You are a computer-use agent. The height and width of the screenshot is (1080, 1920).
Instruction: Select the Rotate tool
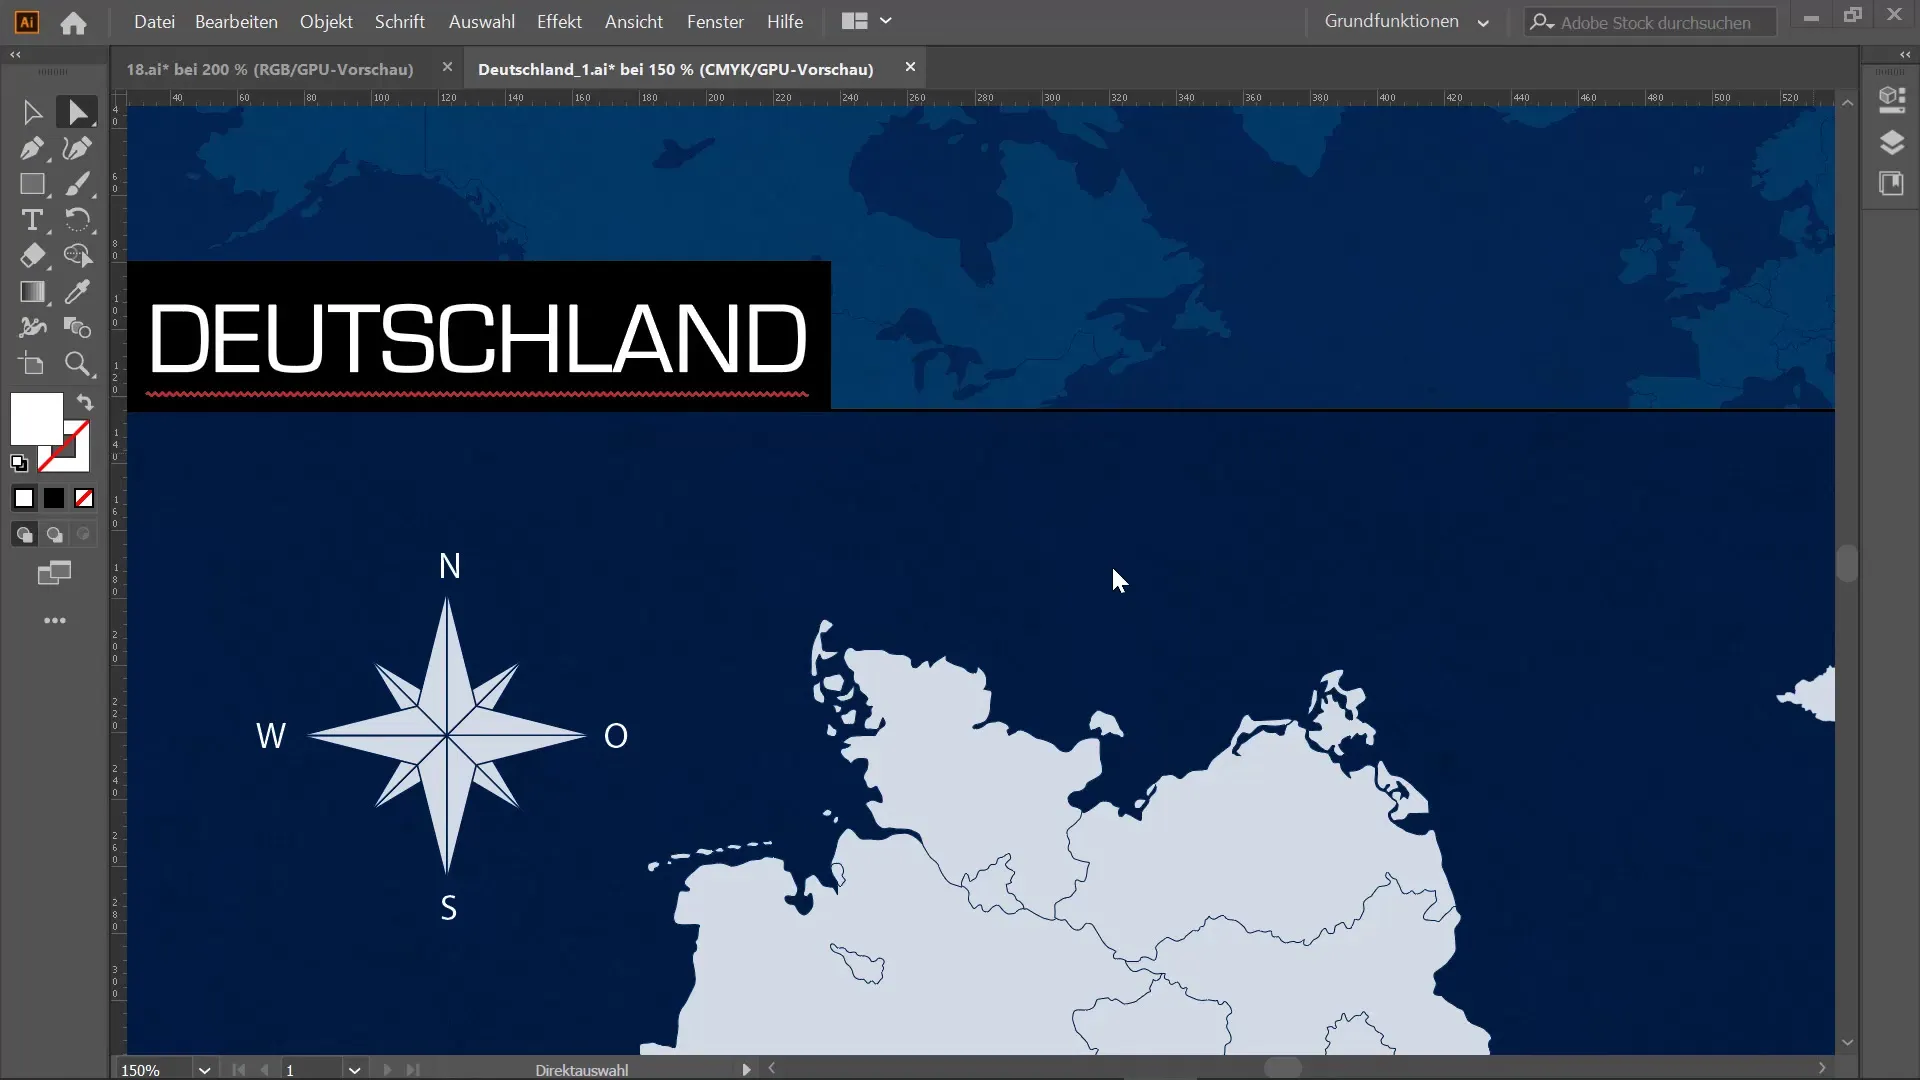click(77, 220)
